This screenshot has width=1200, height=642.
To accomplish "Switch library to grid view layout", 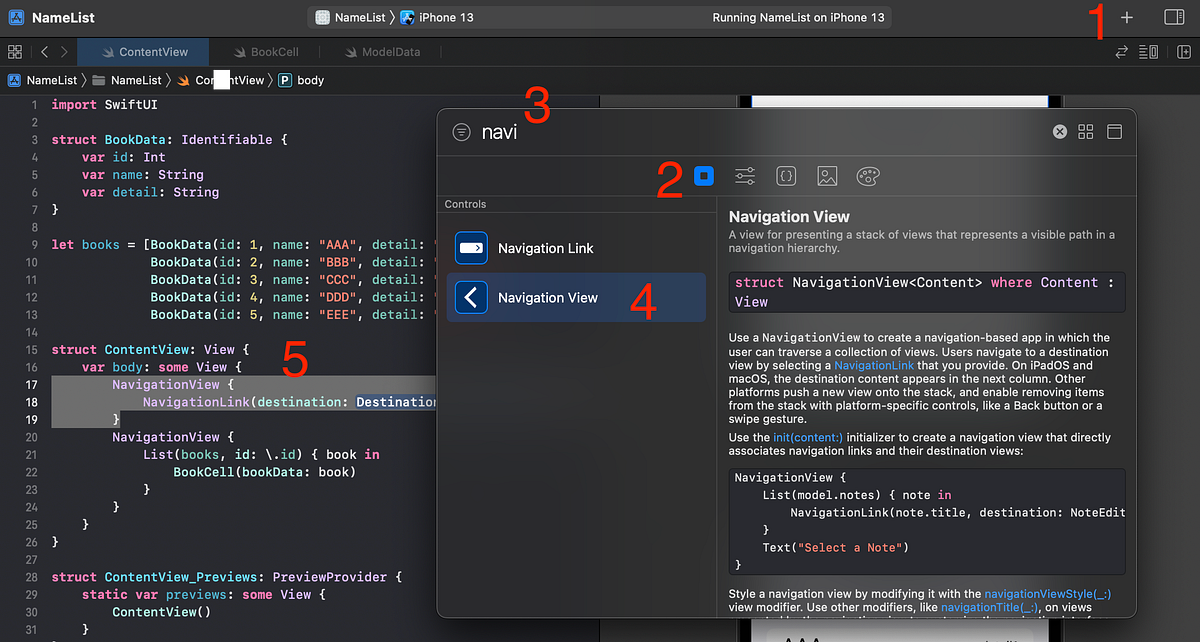I will [1085, 131].
